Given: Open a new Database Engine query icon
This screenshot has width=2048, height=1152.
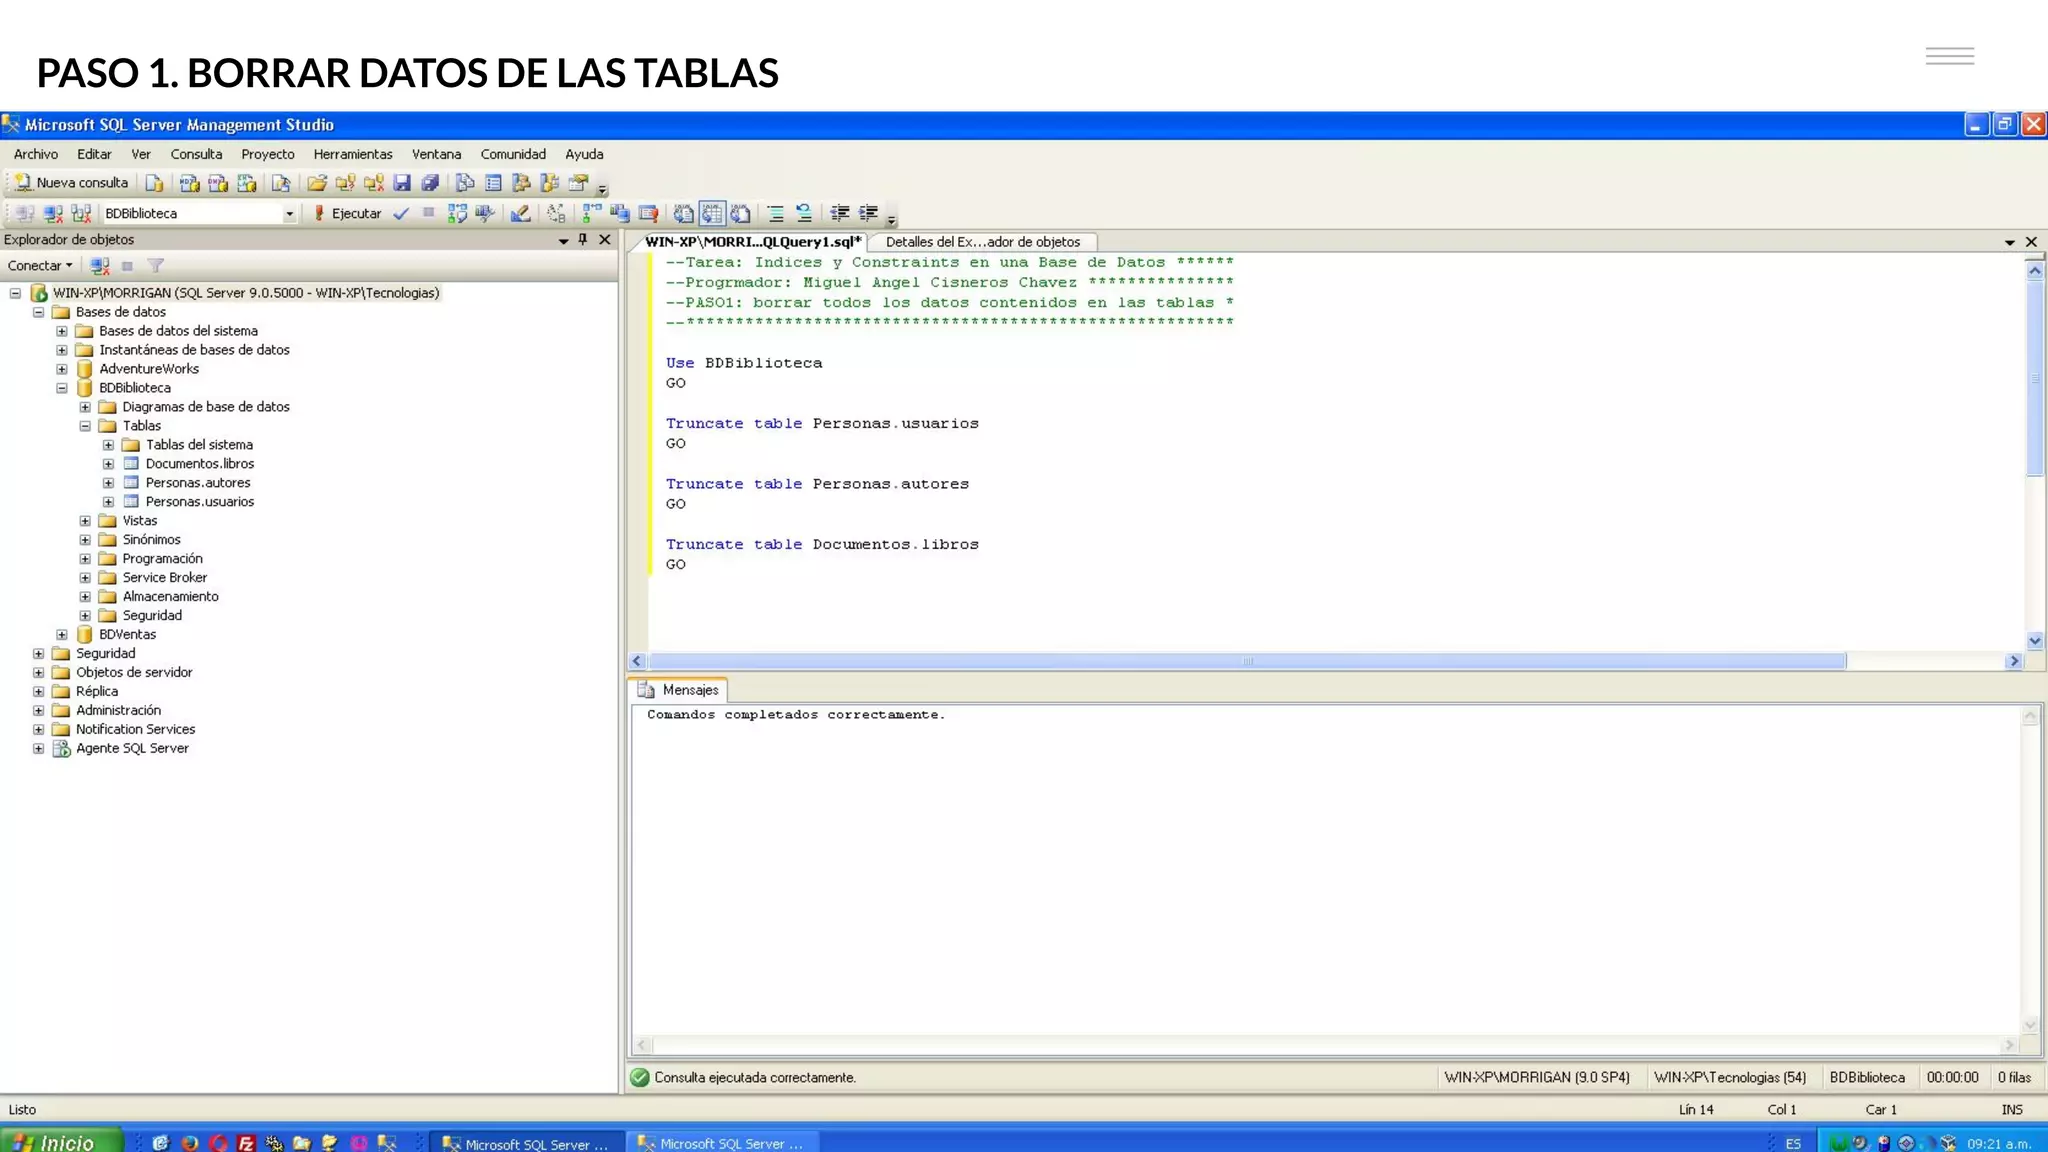Looking at the screenshot, I should (154, 183).
